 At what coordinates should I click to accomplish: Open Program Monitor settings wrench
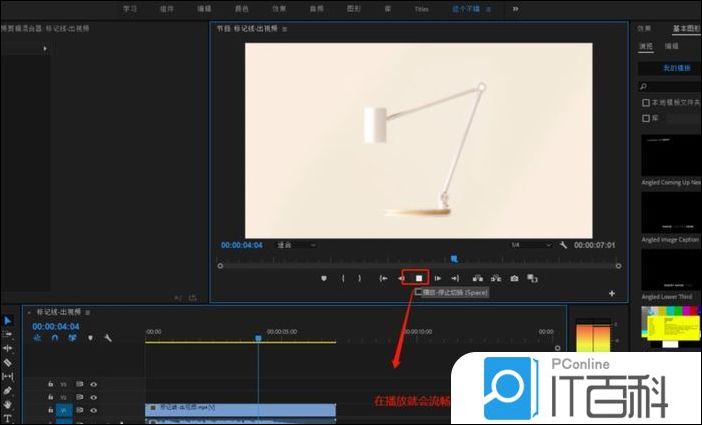point(564,245)
